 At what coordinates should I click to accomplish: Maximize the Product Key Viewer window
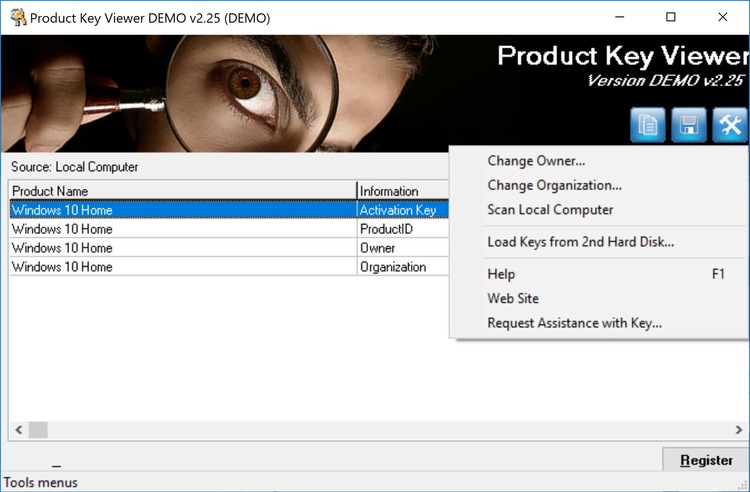671,17
